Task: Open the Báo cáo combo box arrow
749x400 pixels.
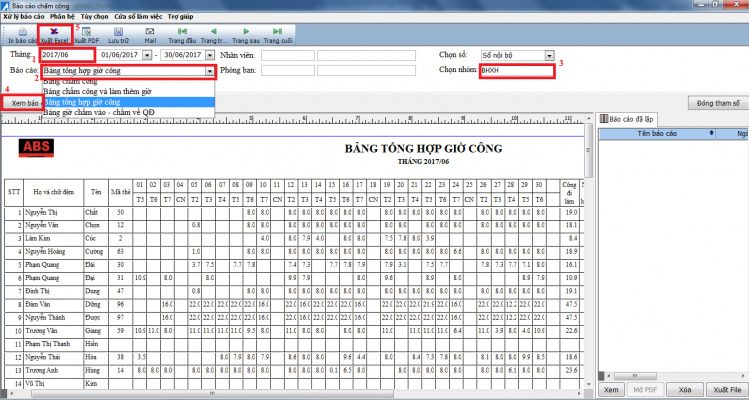Action: click(x=209, y=72)
